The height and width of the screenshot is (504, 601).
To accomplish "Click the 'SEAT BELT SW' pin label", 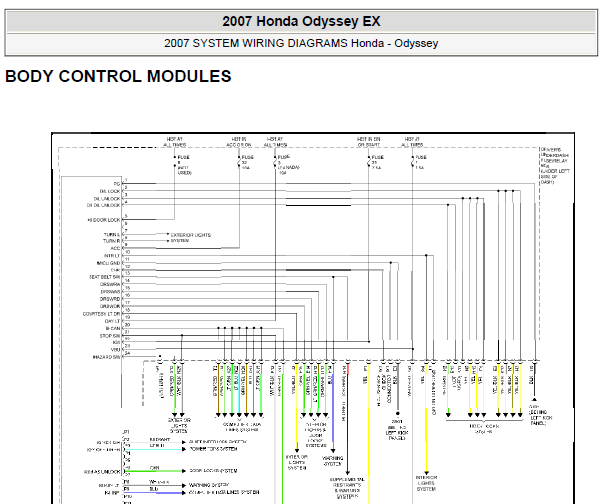I will 105,277.
